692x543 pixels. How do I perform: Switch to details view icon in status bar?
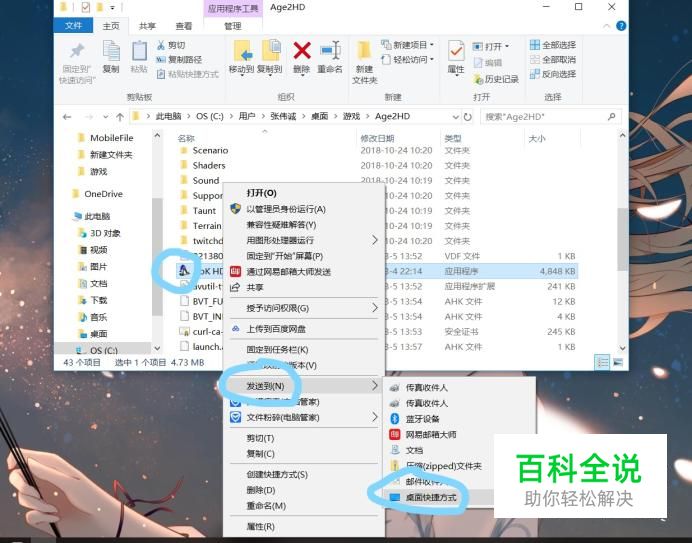pos(602,362)
